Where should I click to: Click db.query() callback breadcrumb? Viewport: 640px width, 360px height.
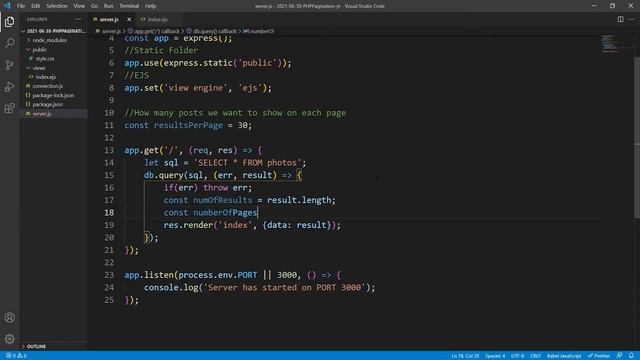tap(211, 31)
